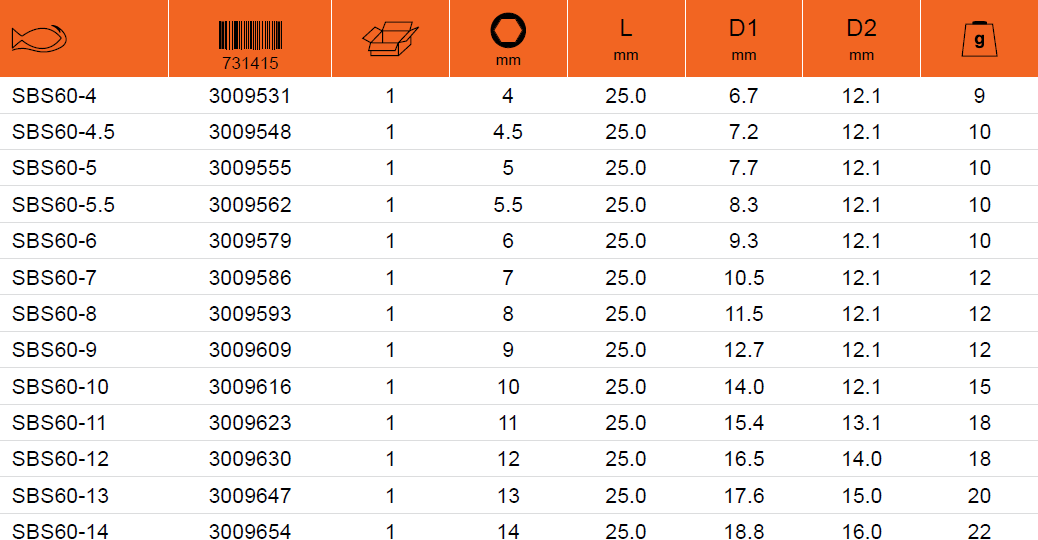Click barcode number 3009630
This screenshot has height=540, width=1038.
250,459
